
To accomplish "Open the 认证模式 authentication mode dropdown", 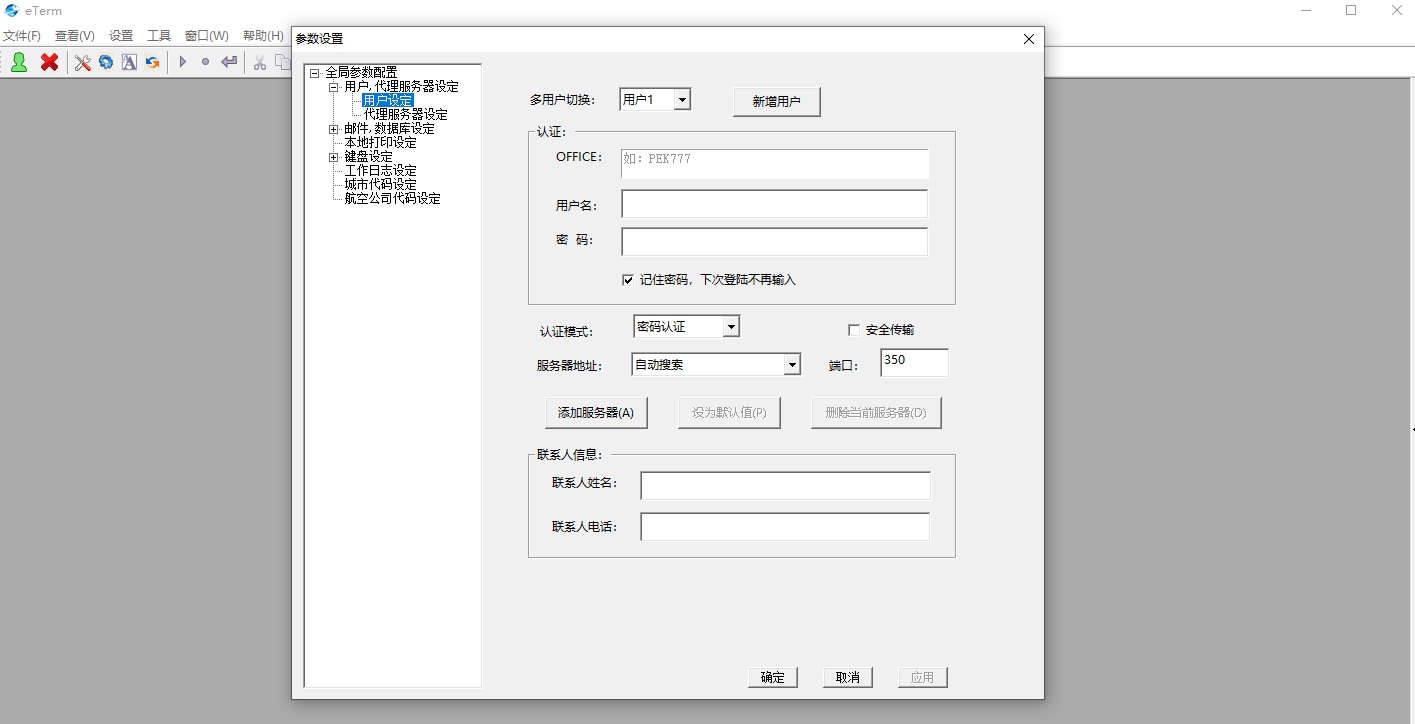I will point(730,327).
